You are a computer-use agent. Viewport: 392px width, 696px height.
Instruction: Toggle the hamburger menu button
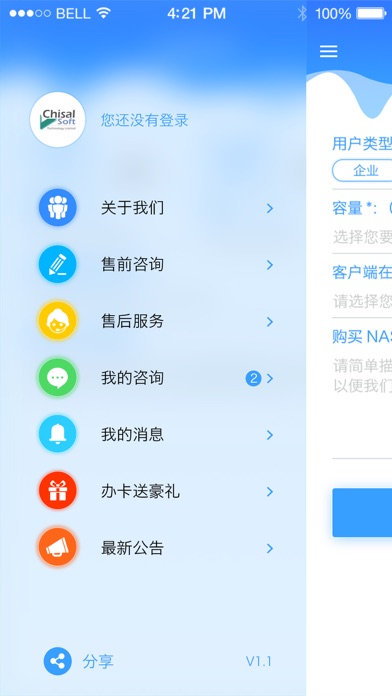(x=329, y=51)
